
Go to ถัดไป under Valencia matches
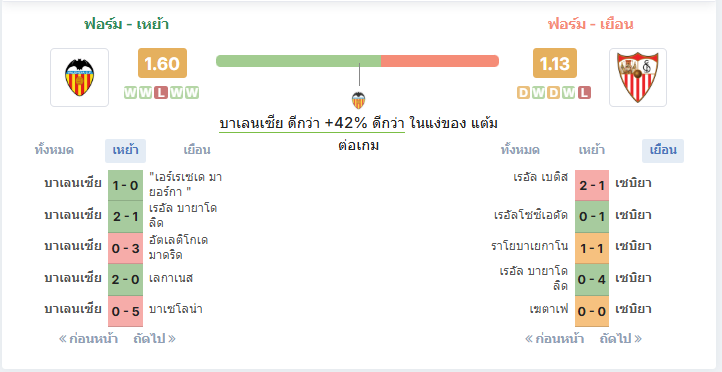(x=154, y=339)
